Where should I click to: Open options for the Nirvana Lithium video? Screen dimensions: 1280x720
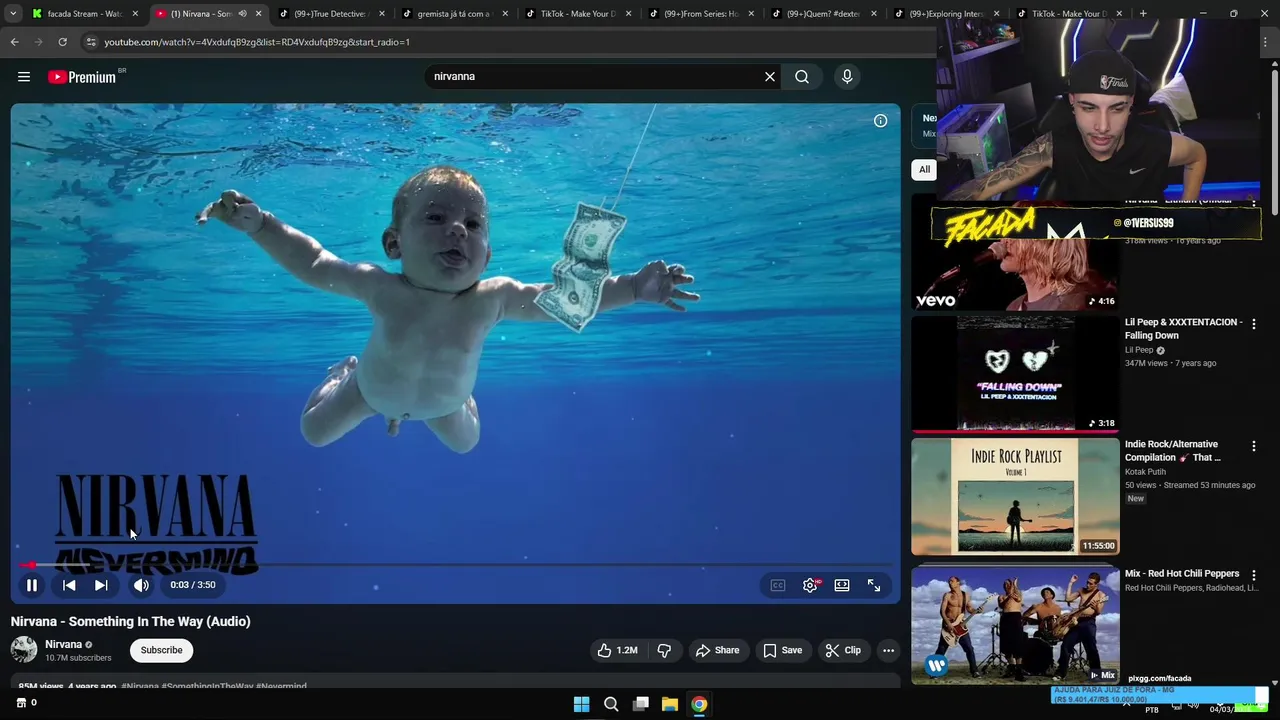(1254, 202)
